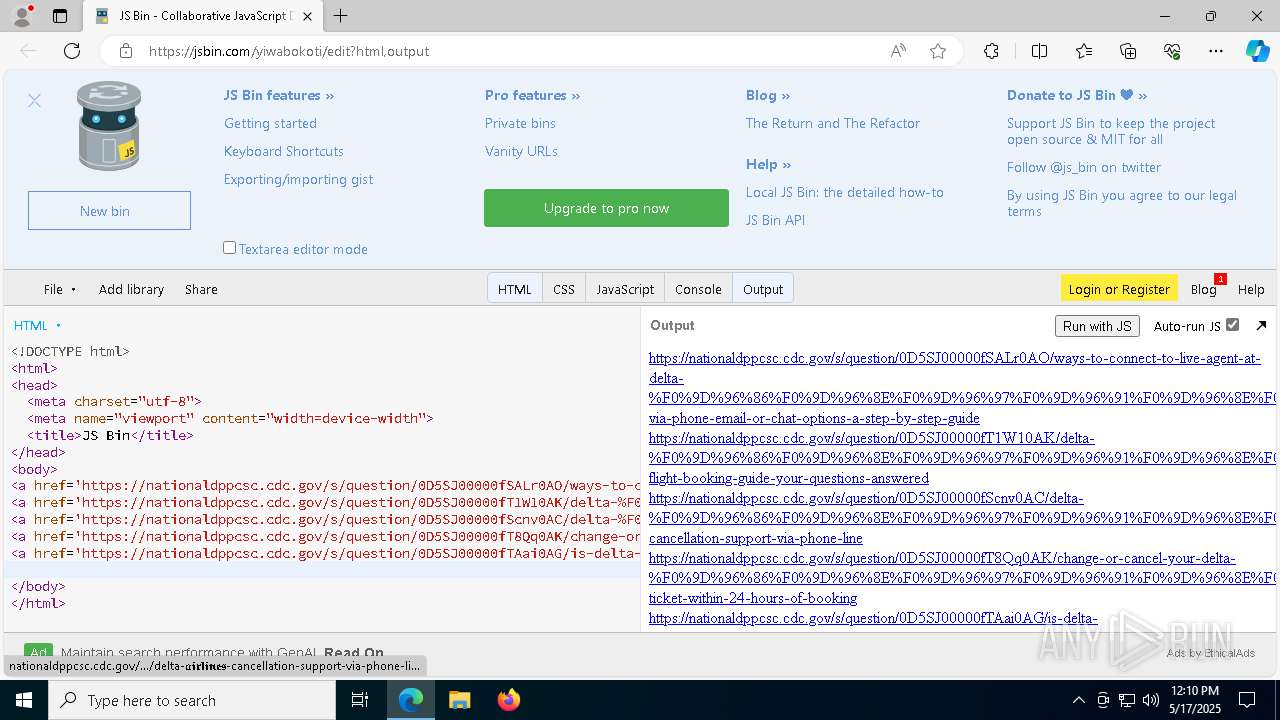Open Browser essentials icon

click(x=1172, y=51)
